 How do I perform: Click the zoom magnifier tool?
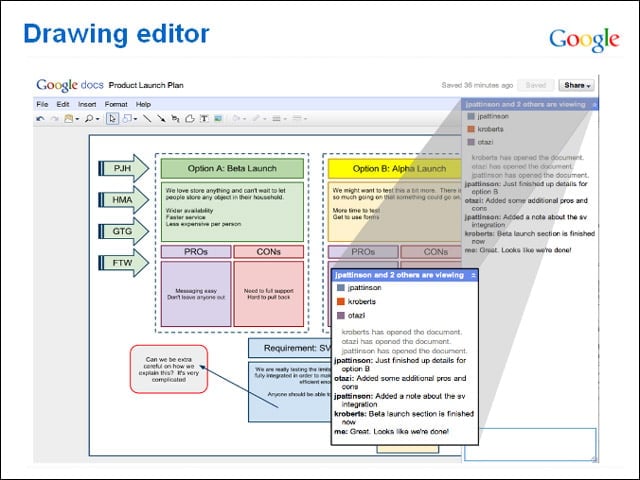point(89,119)
